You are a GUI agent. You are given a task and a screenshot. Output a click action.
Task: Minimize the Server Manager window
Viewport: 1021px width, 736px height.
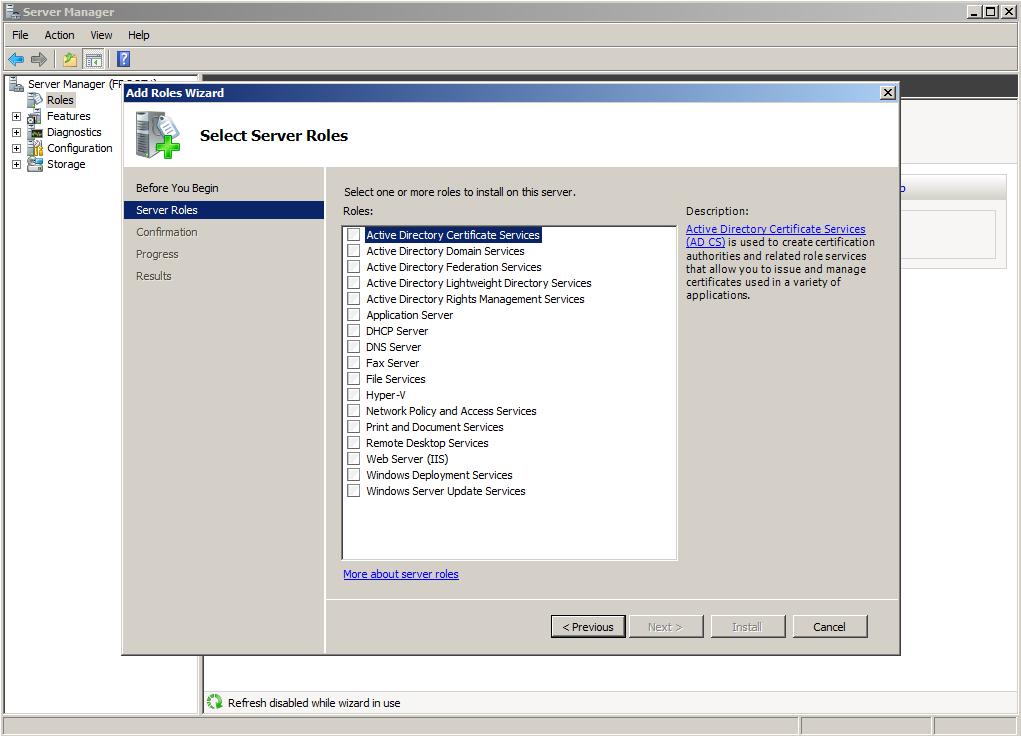click(975, 12)
